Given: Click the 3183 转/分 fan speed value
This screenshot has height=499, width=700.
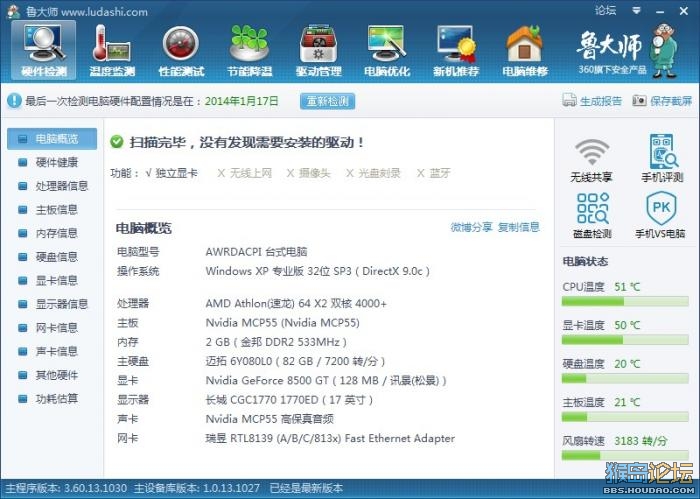Looking at the screenshot, I should pos(641,441).
